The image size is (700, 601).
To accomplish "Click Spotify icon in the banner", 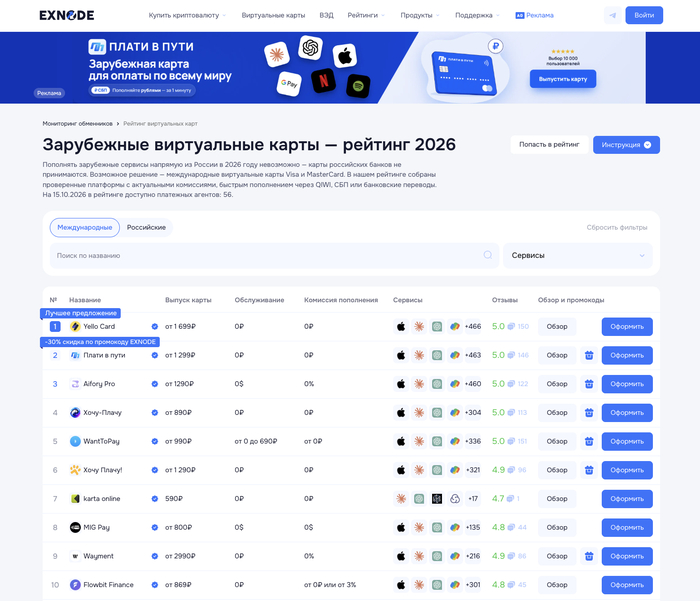I will point(358,86).
